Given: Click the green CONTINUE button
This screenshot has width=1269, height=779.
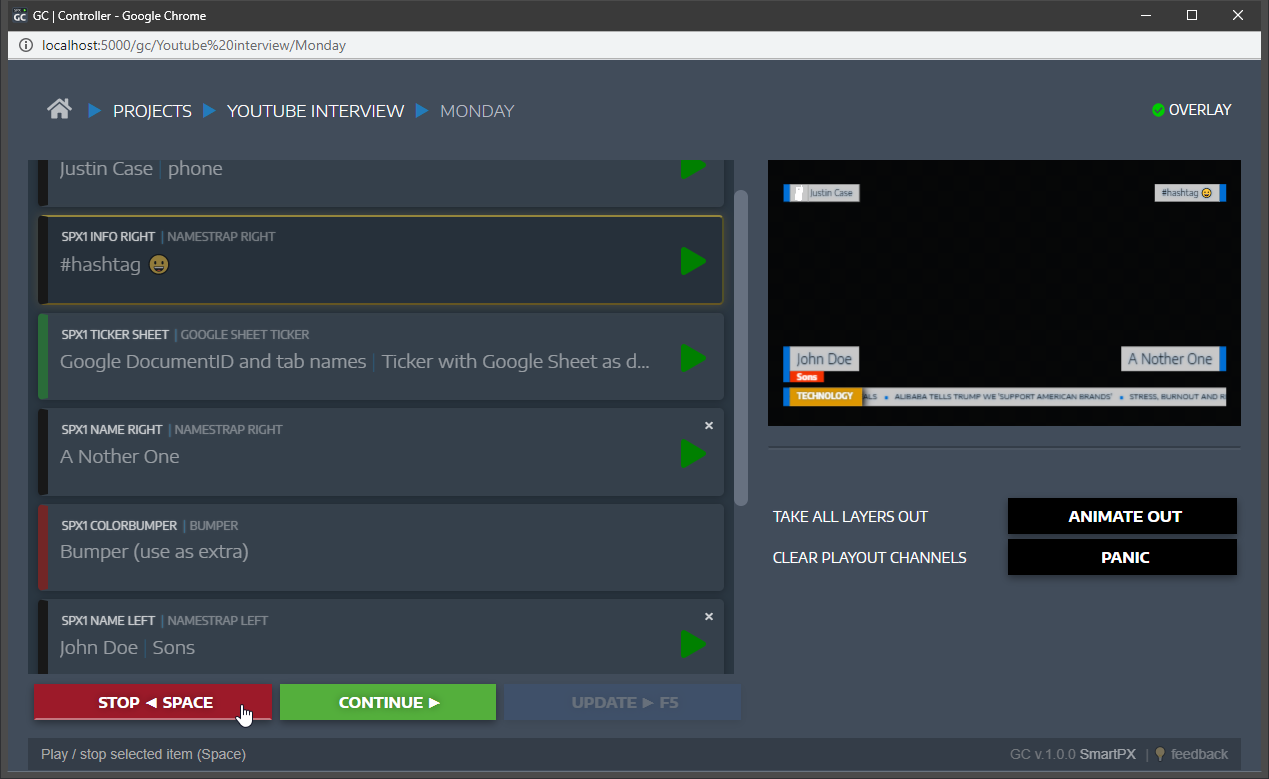Looking at the screenshot, I should point(388,702).
